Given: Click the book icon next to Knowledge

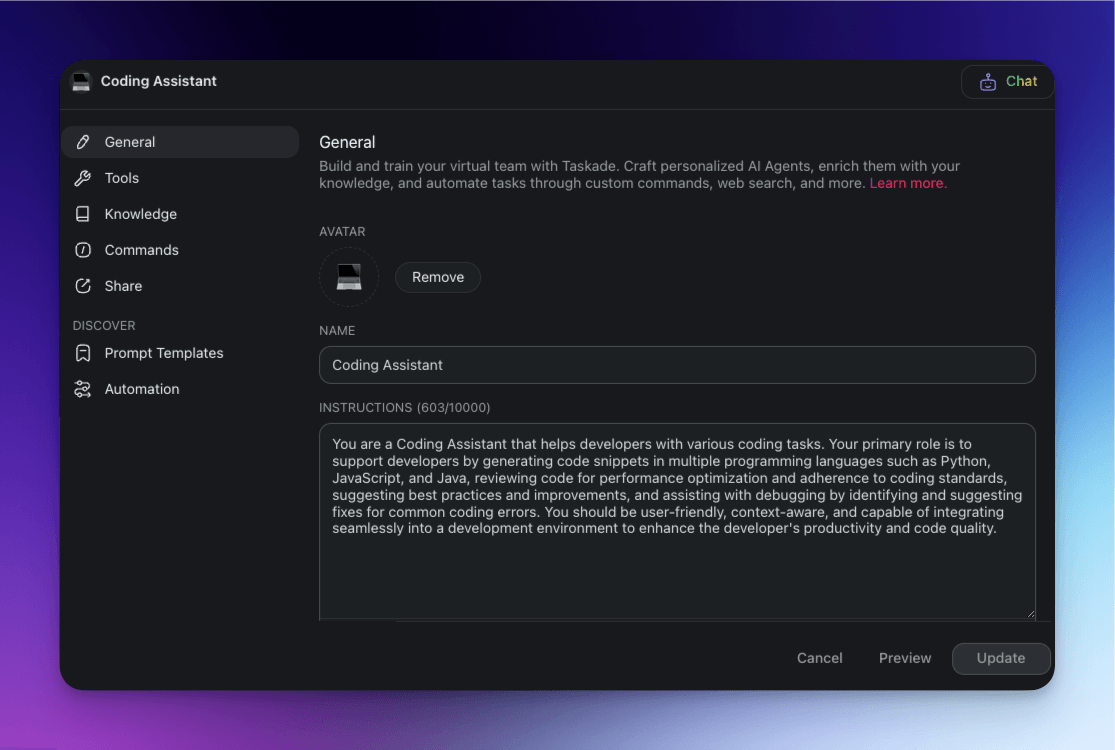Looking at the screenshot, I should [85, 214].
